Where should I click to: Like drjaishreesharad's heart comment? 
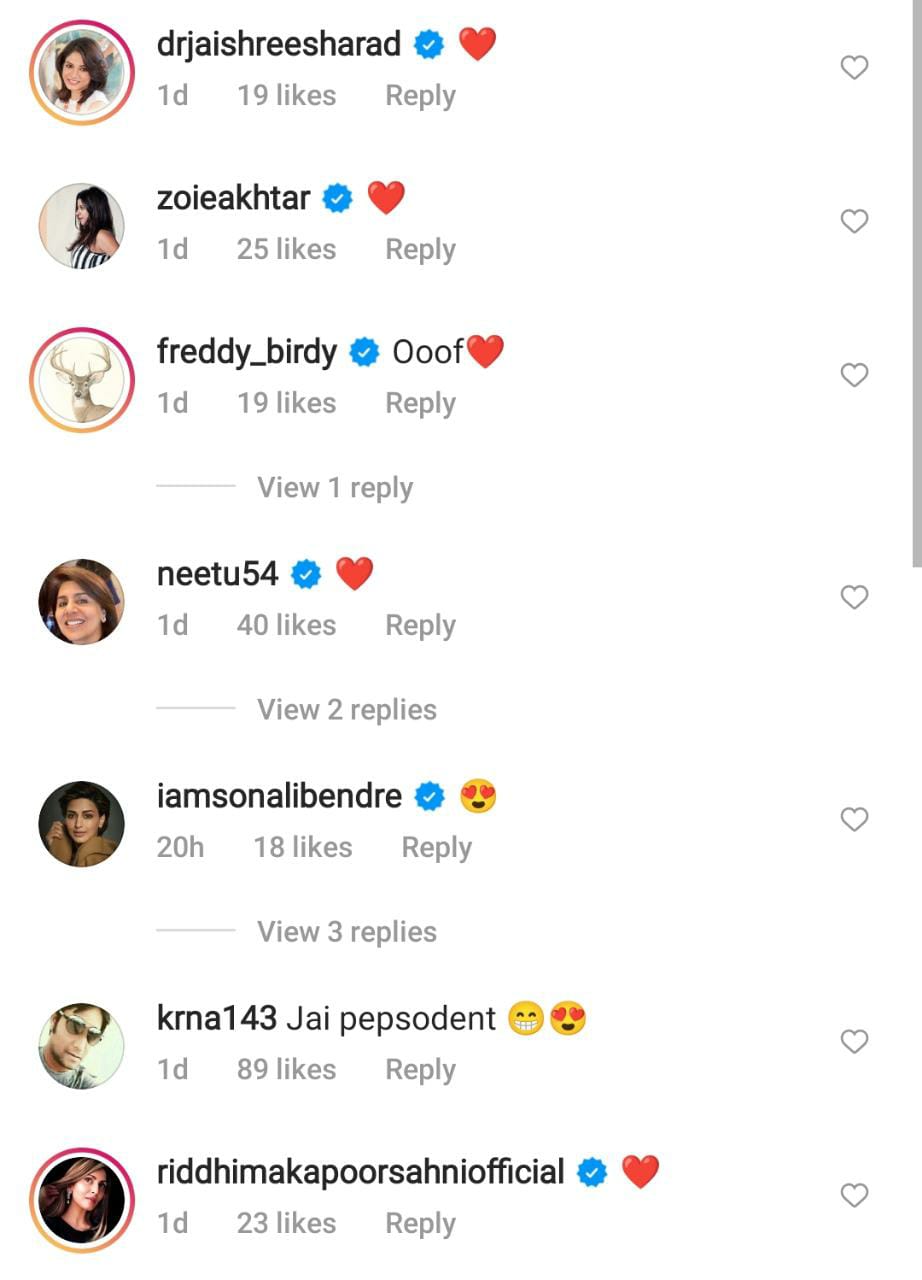click(x=853, y=68)
